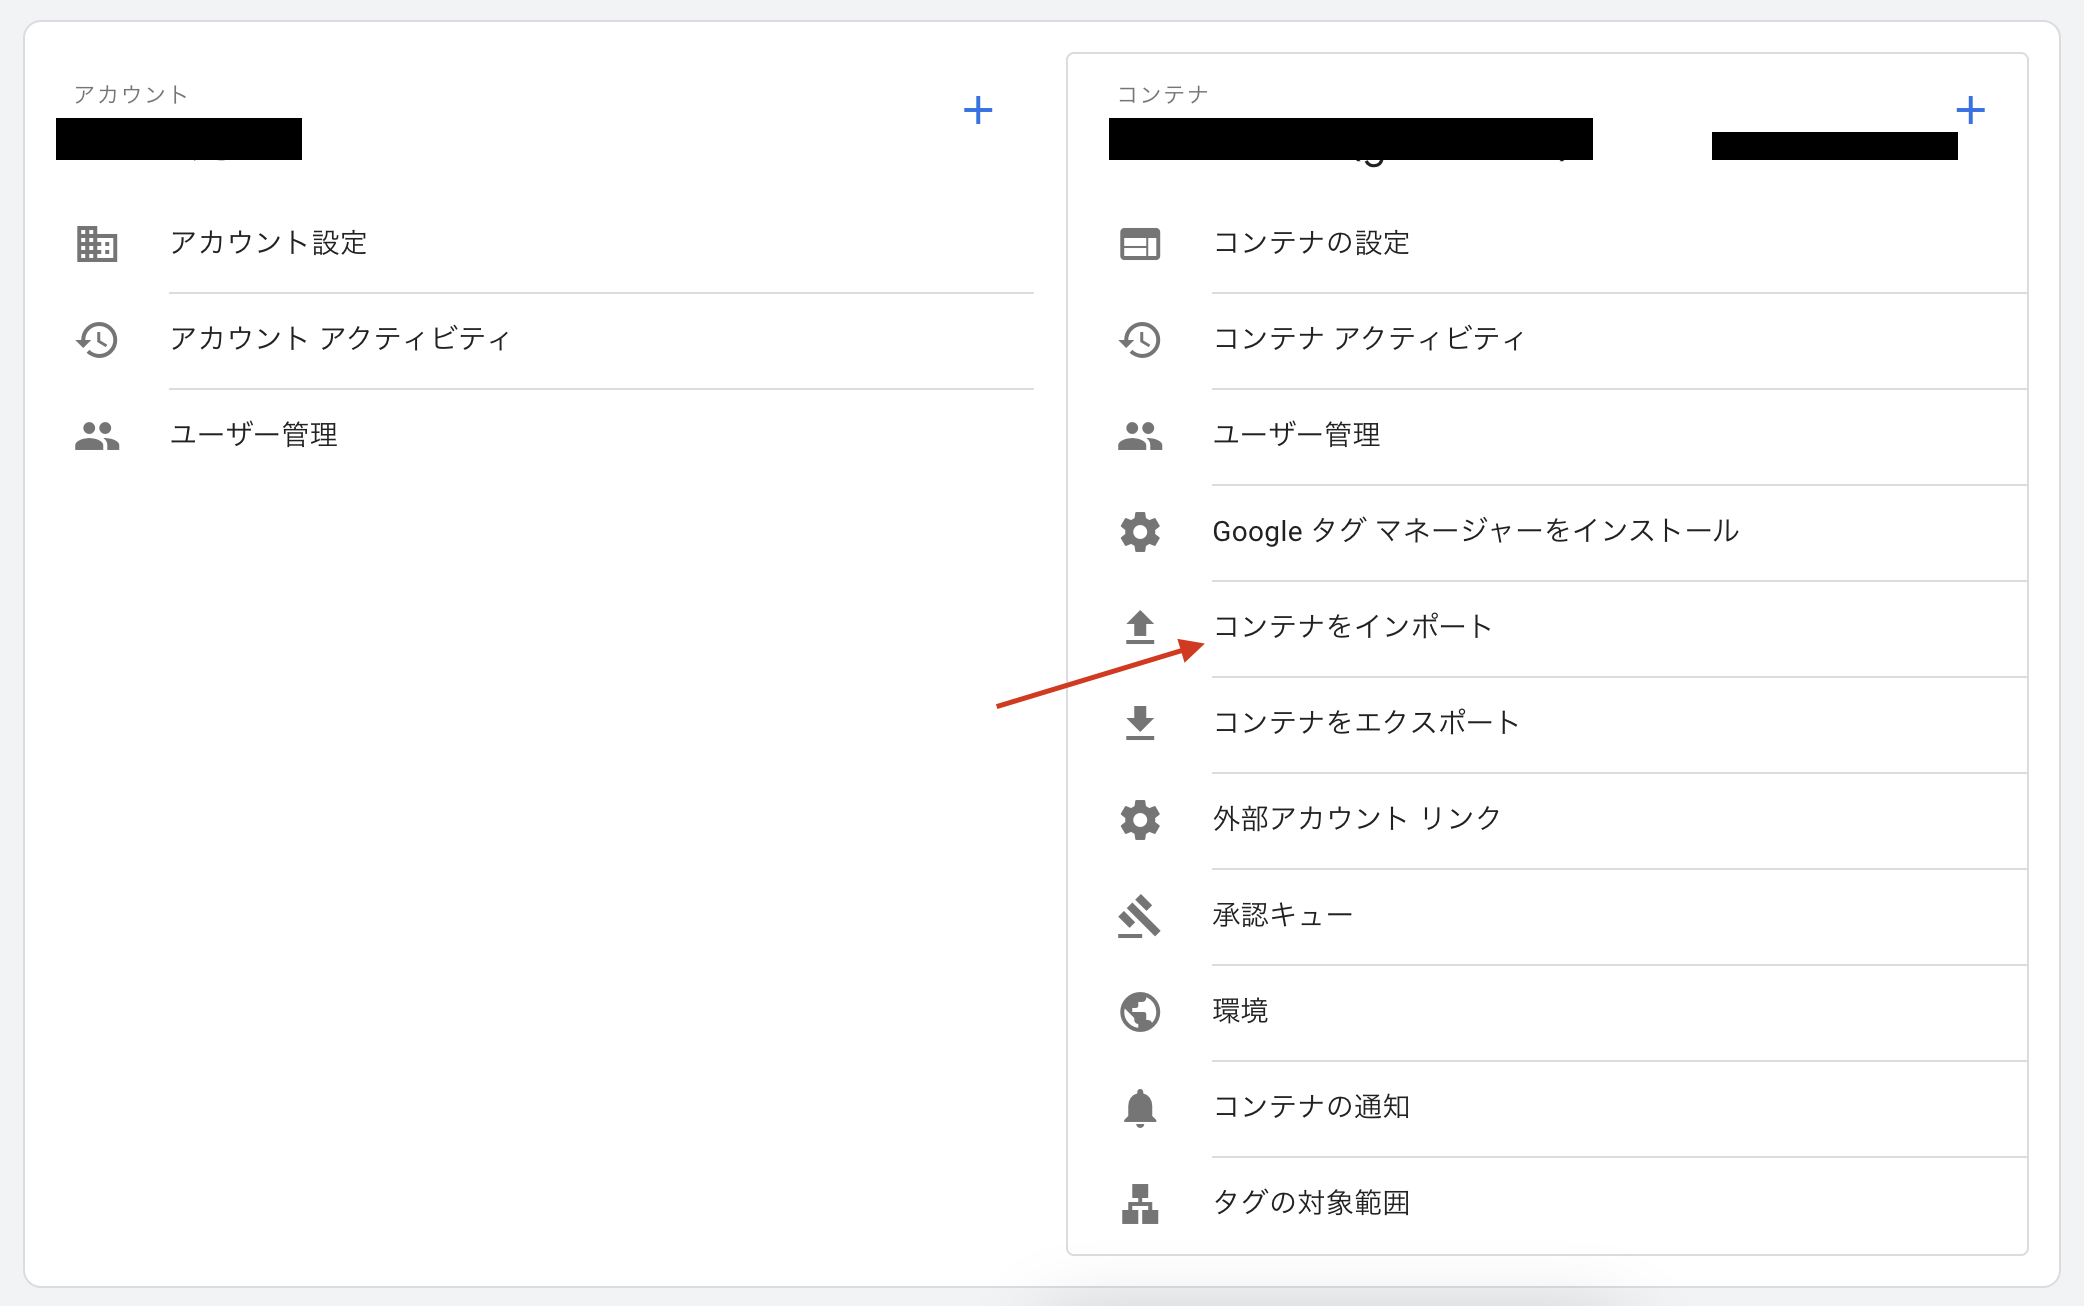Open container ユーザー管理 entry
Screen dimensions: 2084x1306
click(x=1296, y=435)
